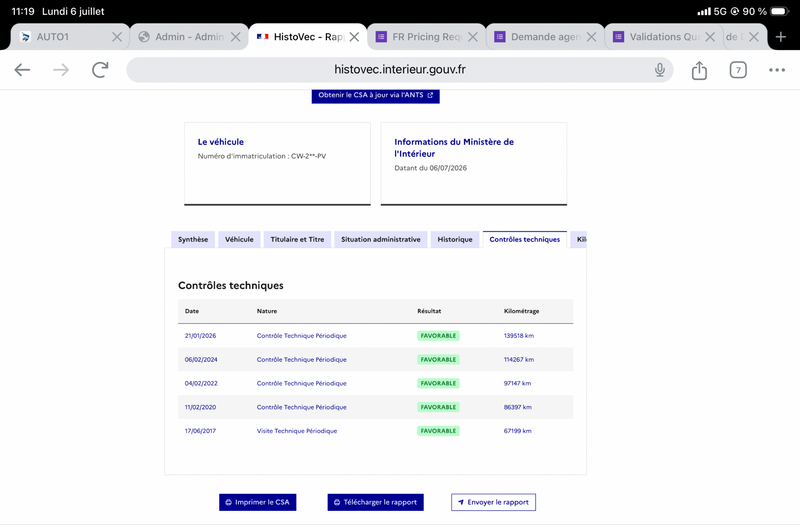The height and width of the screenshot is (525, 800).
Task: Click the Le véhicule card heading
Action: 221,142
